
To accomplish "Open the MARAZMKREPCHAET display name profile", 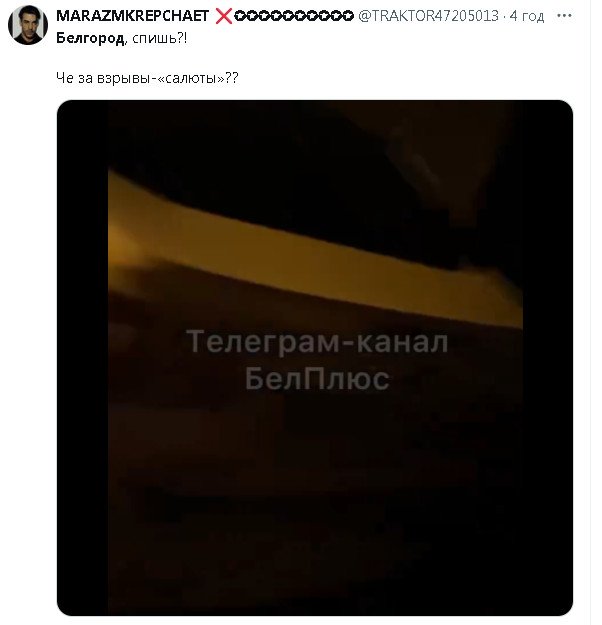I will point(132,16).
